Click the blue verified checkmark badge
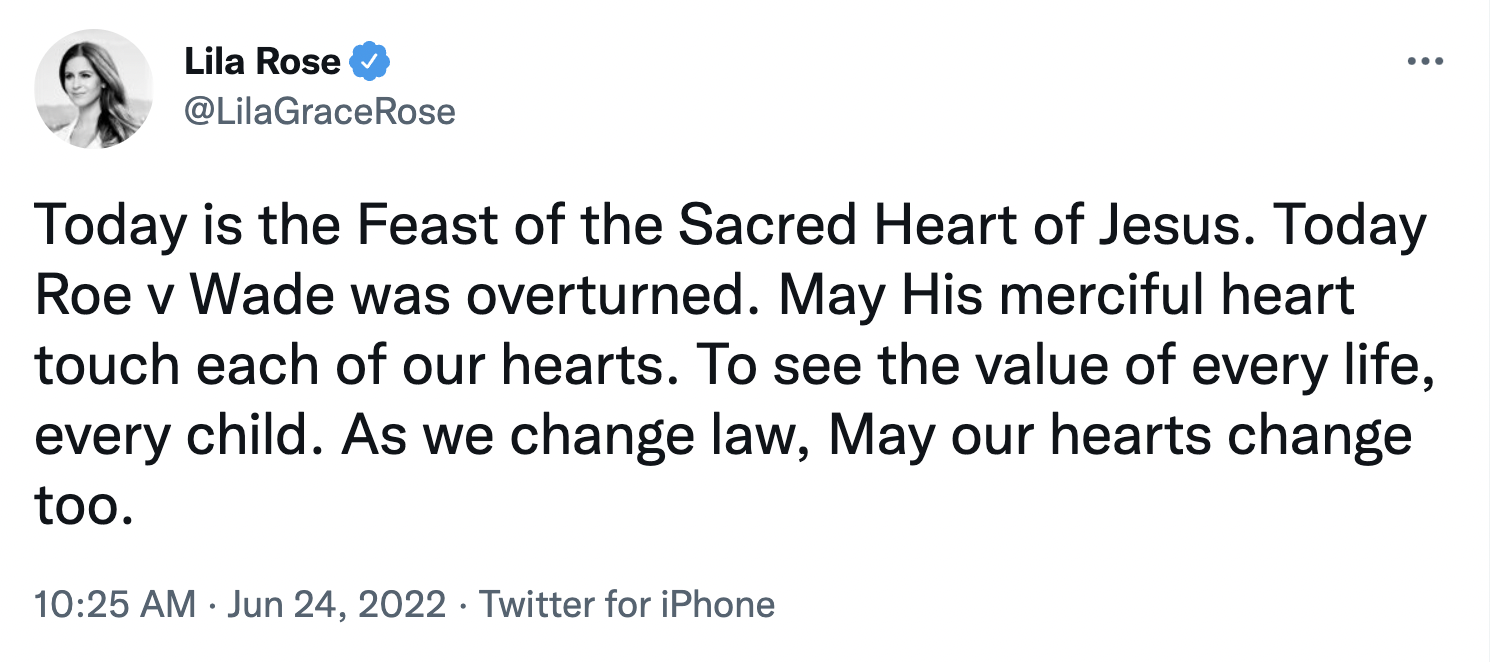This screenshot has width=1490, height=662. (x=369, y=63)
